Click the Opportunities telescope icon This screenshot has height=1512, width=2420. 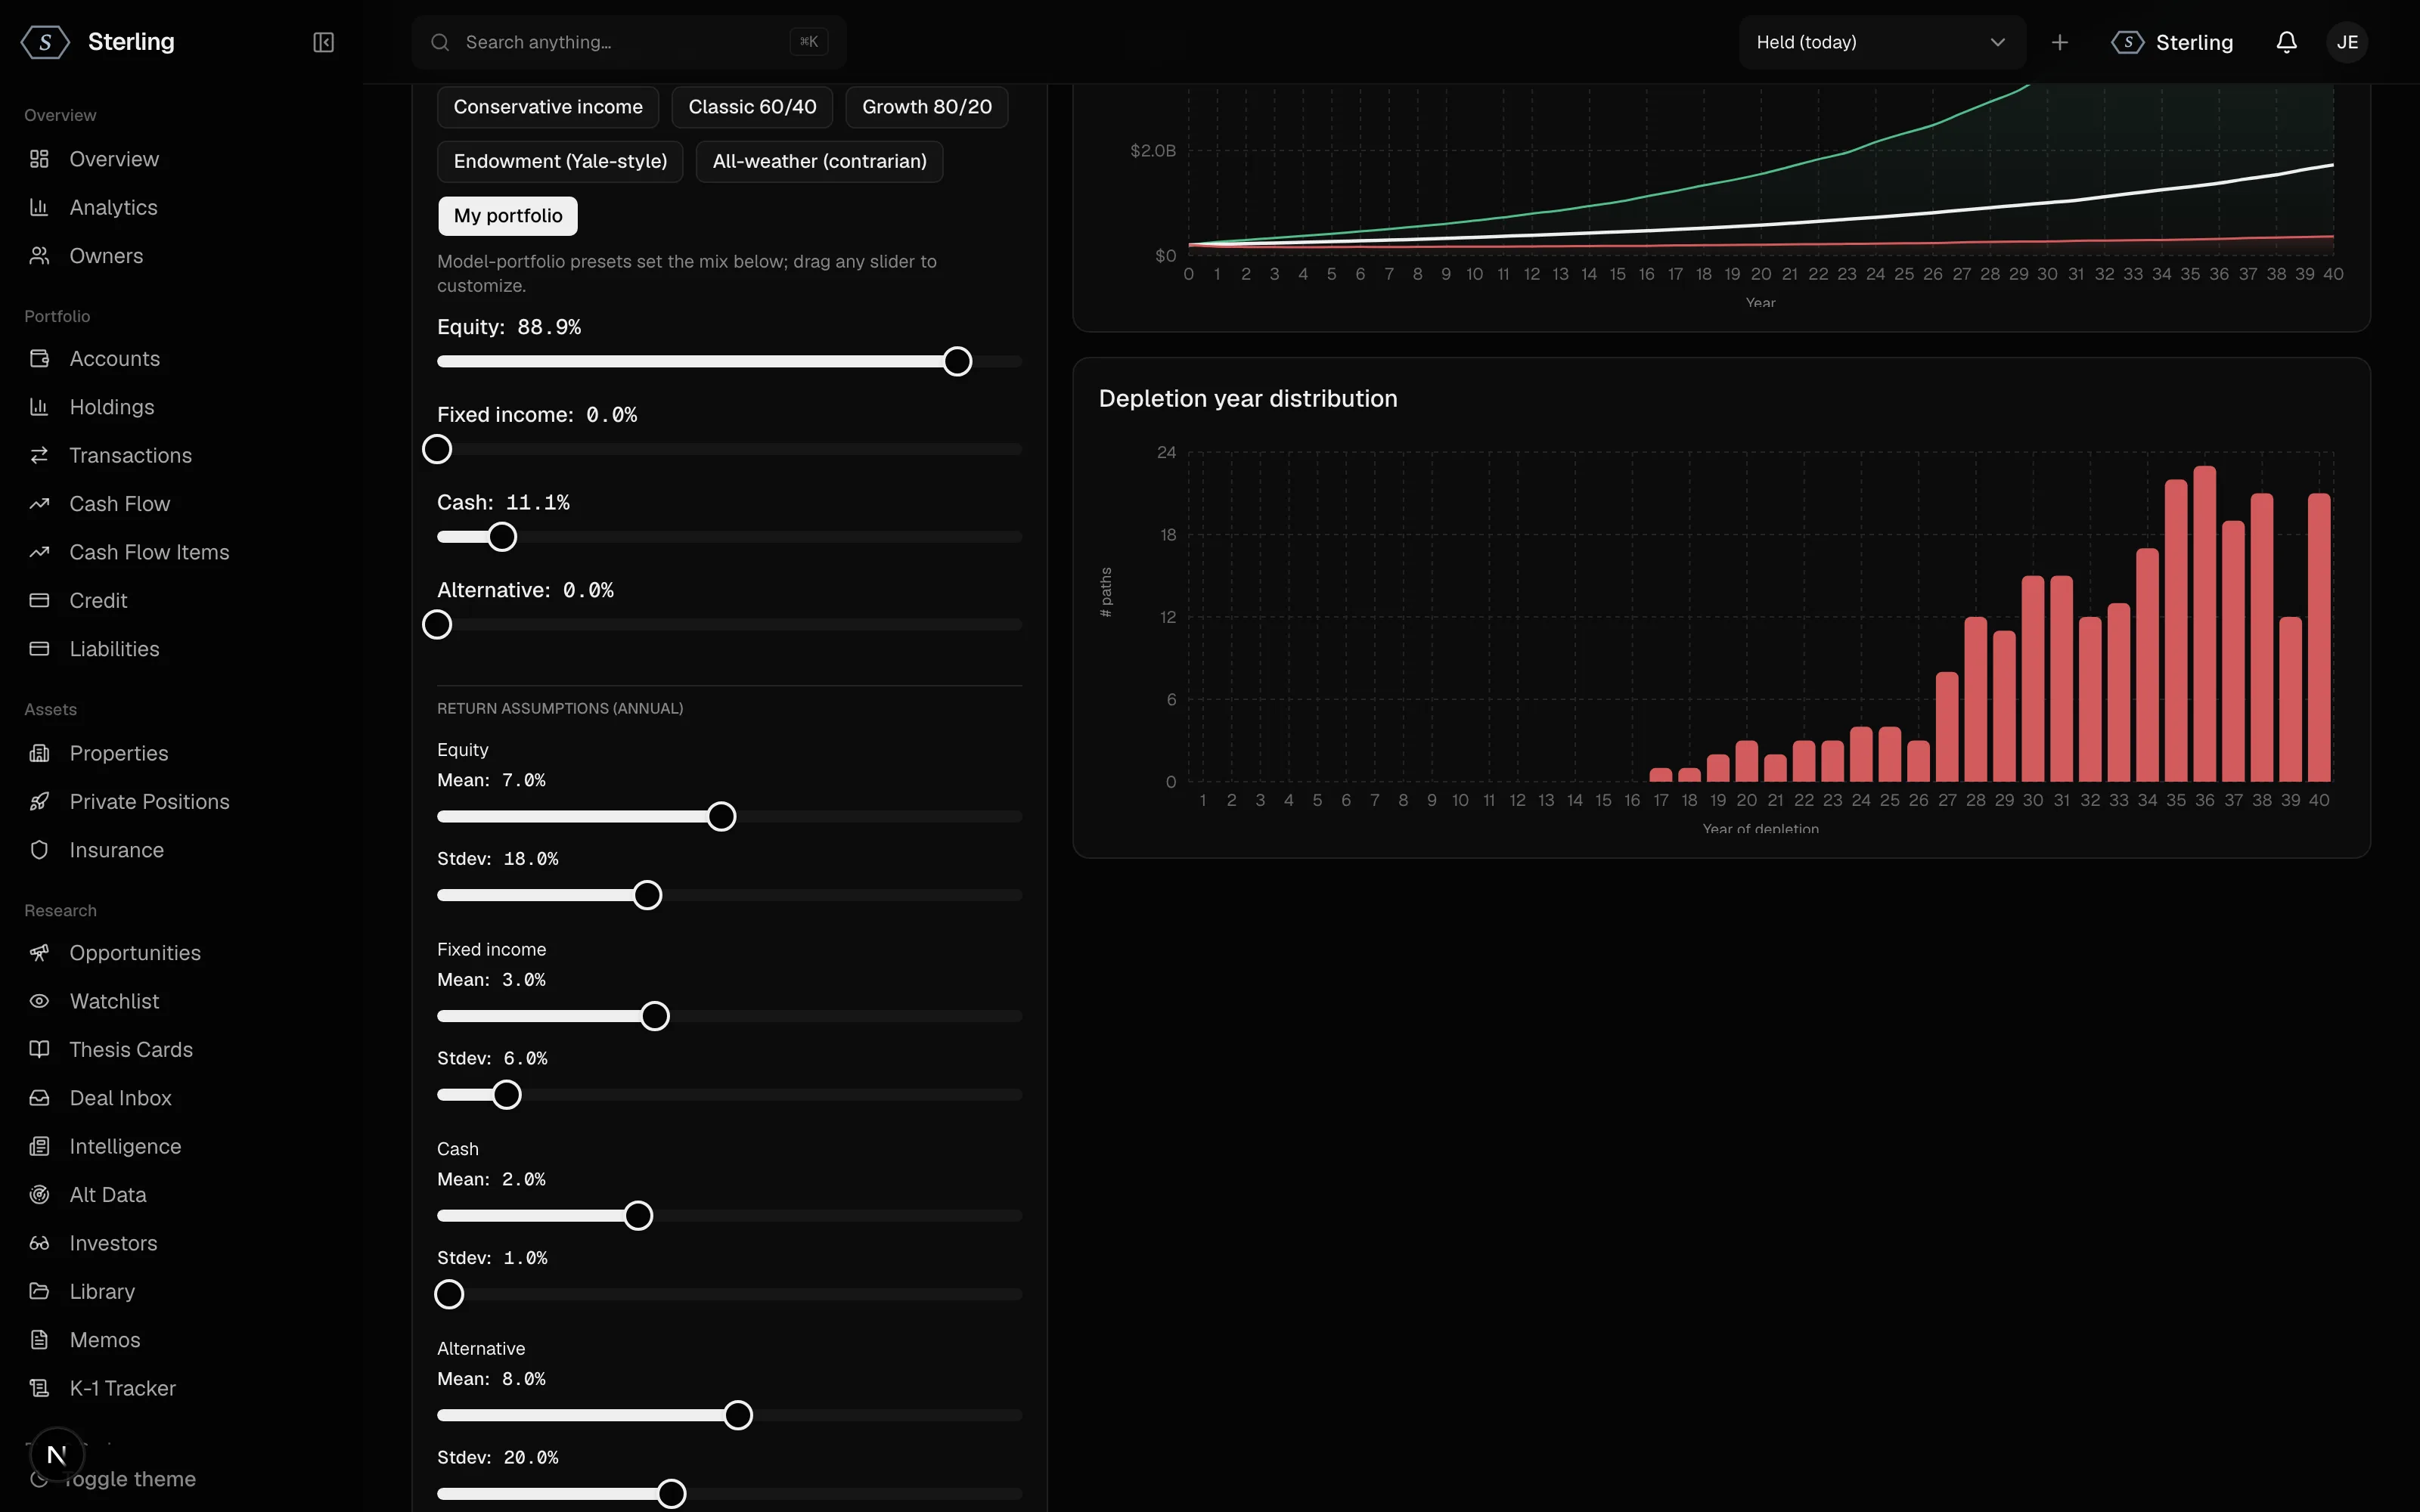[x=39, y=953]
